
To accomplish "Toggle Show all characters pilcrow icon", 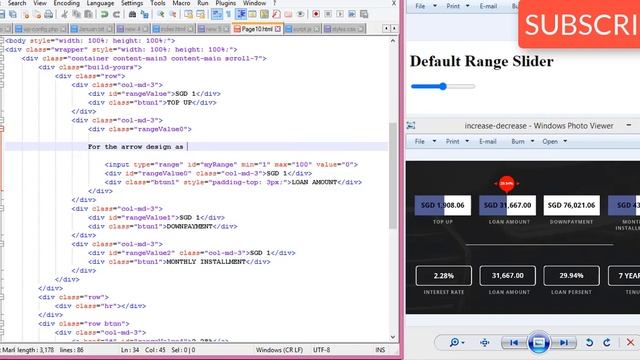I will pyautogui.click(x=229, y=14).
